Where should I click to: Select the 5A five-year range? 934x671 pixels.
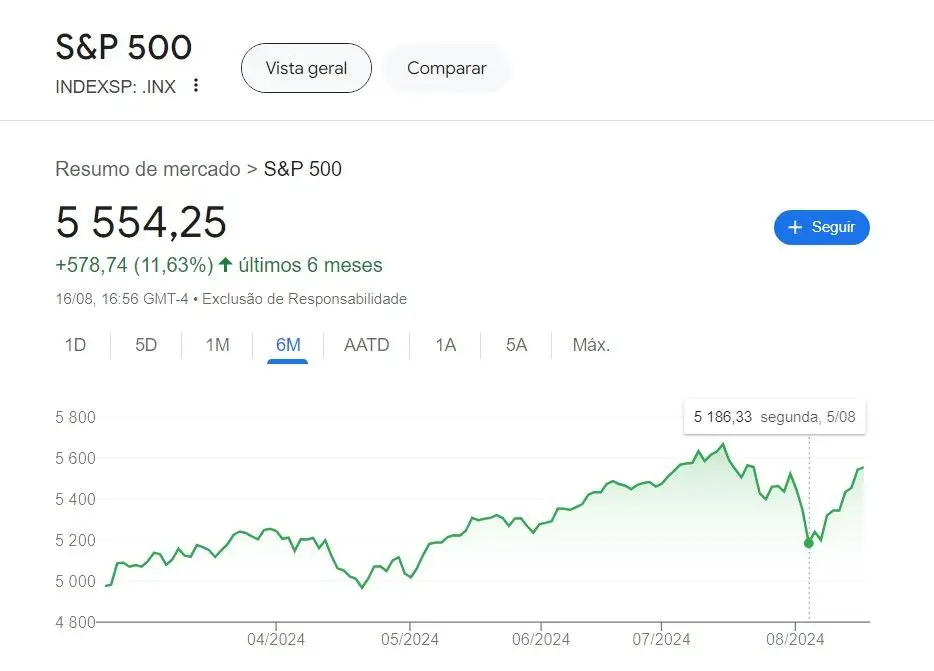click(514, 344)
